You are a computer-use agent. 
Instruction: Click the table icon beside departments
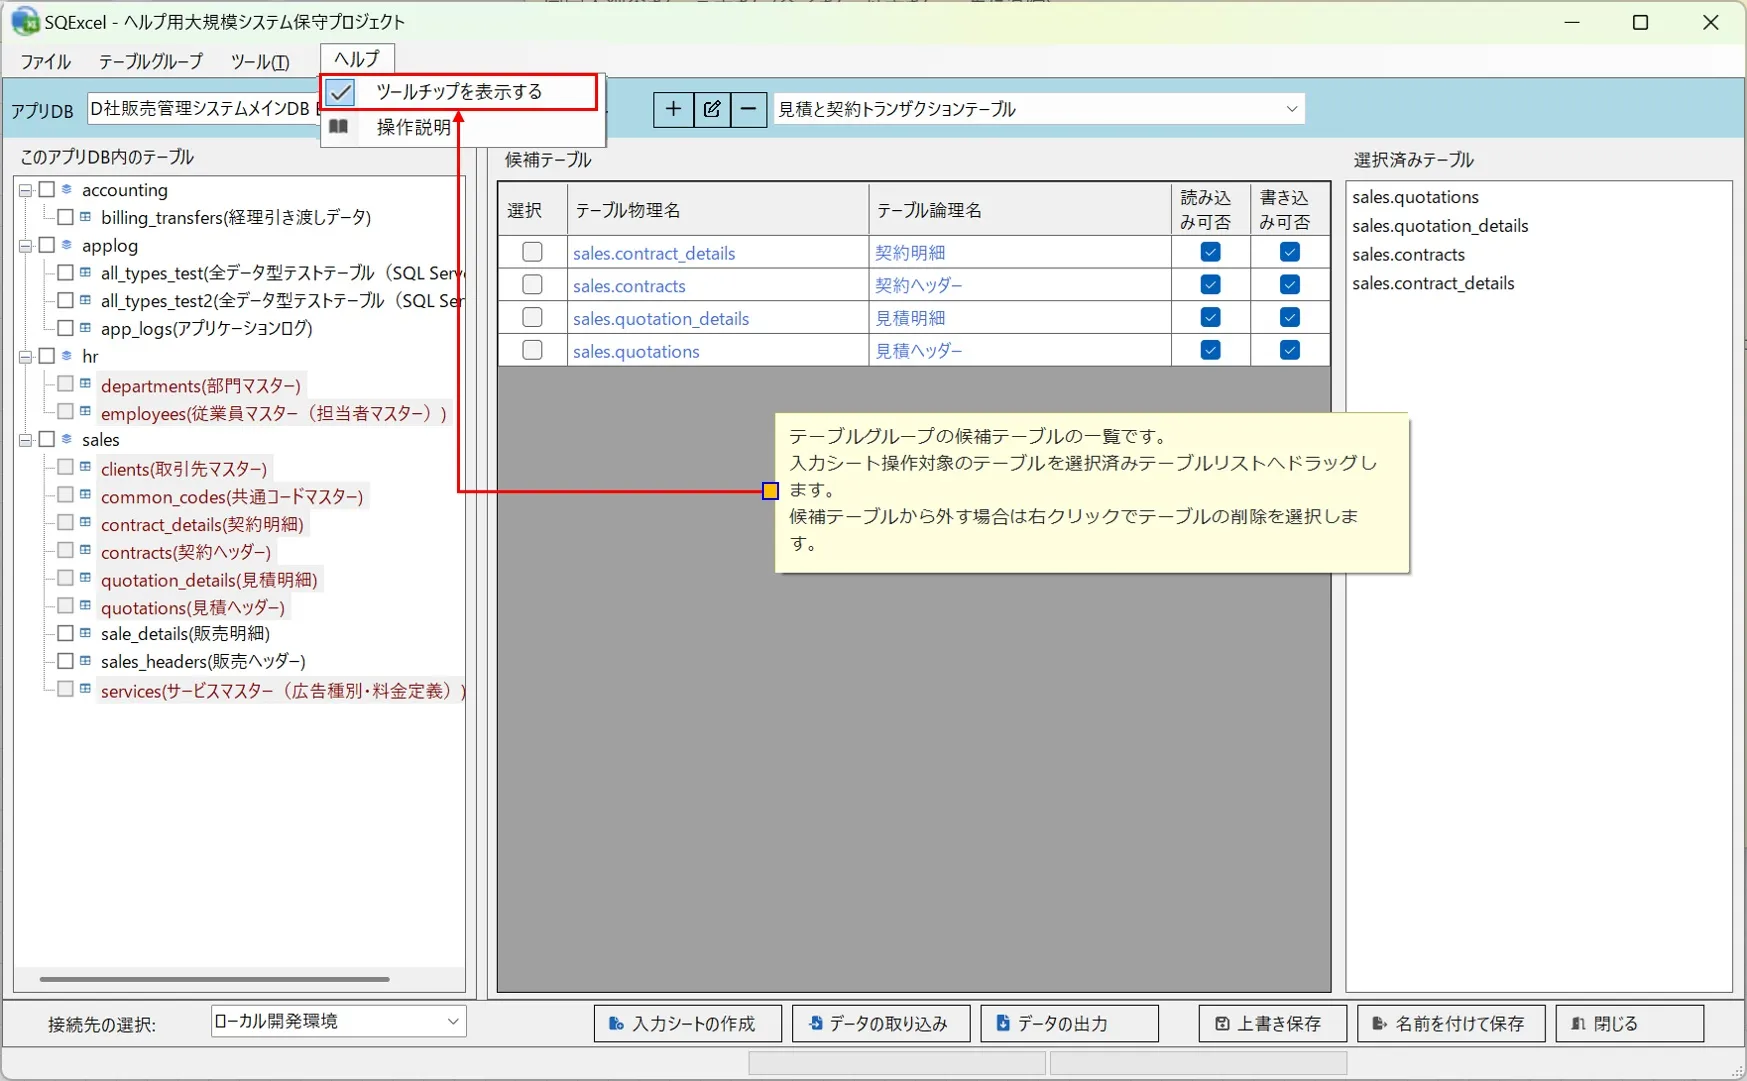tap(86, 384)
